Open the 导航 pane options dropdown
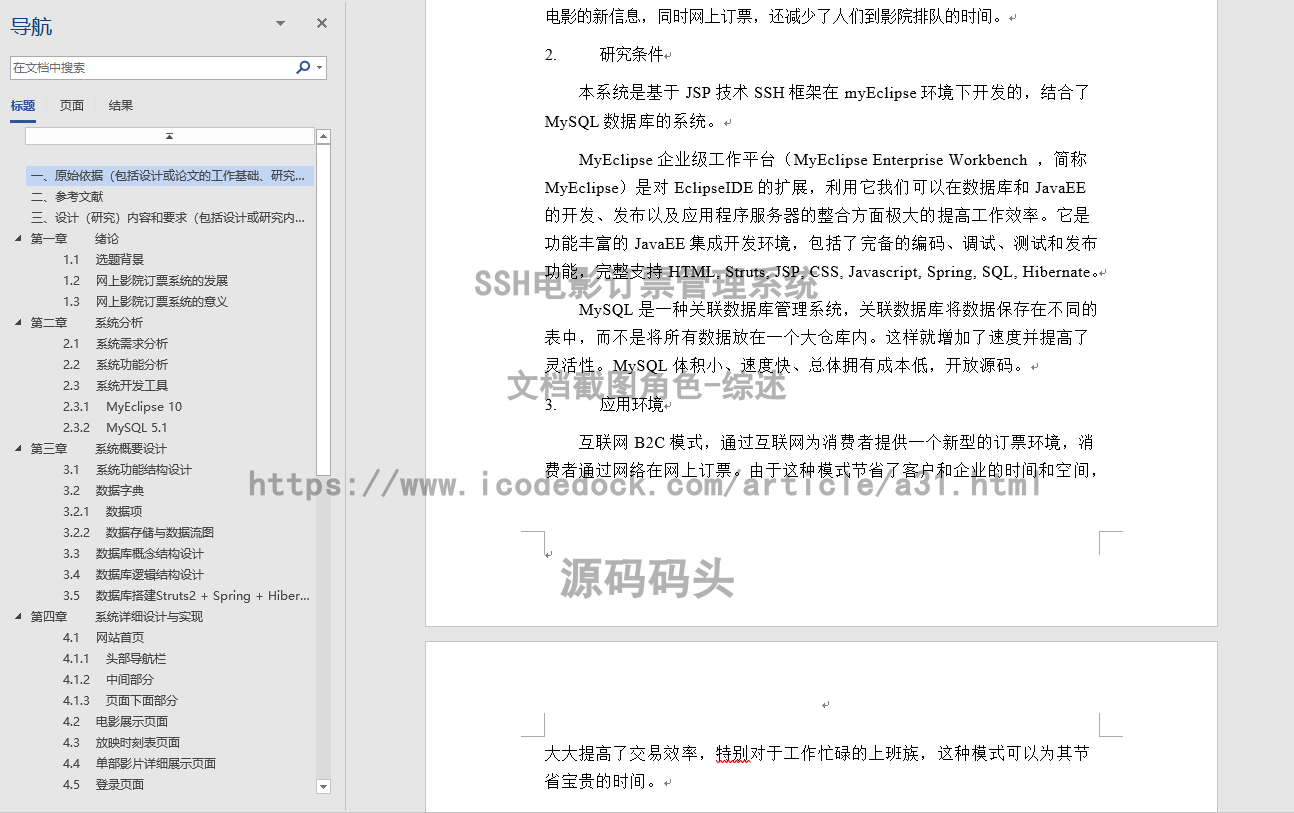Image resolution: width=1294 pixels, height=813 pixels. point(280,22)
